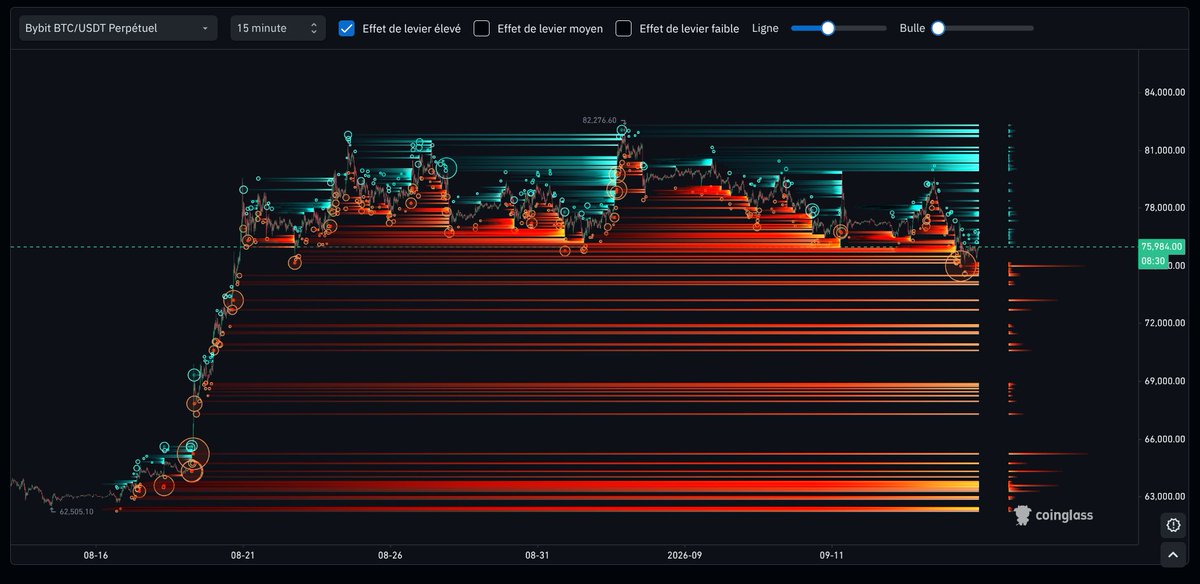Click the 62,505.10 low price label
This screenshot has height=584, width=1200.
coord(77,511)
